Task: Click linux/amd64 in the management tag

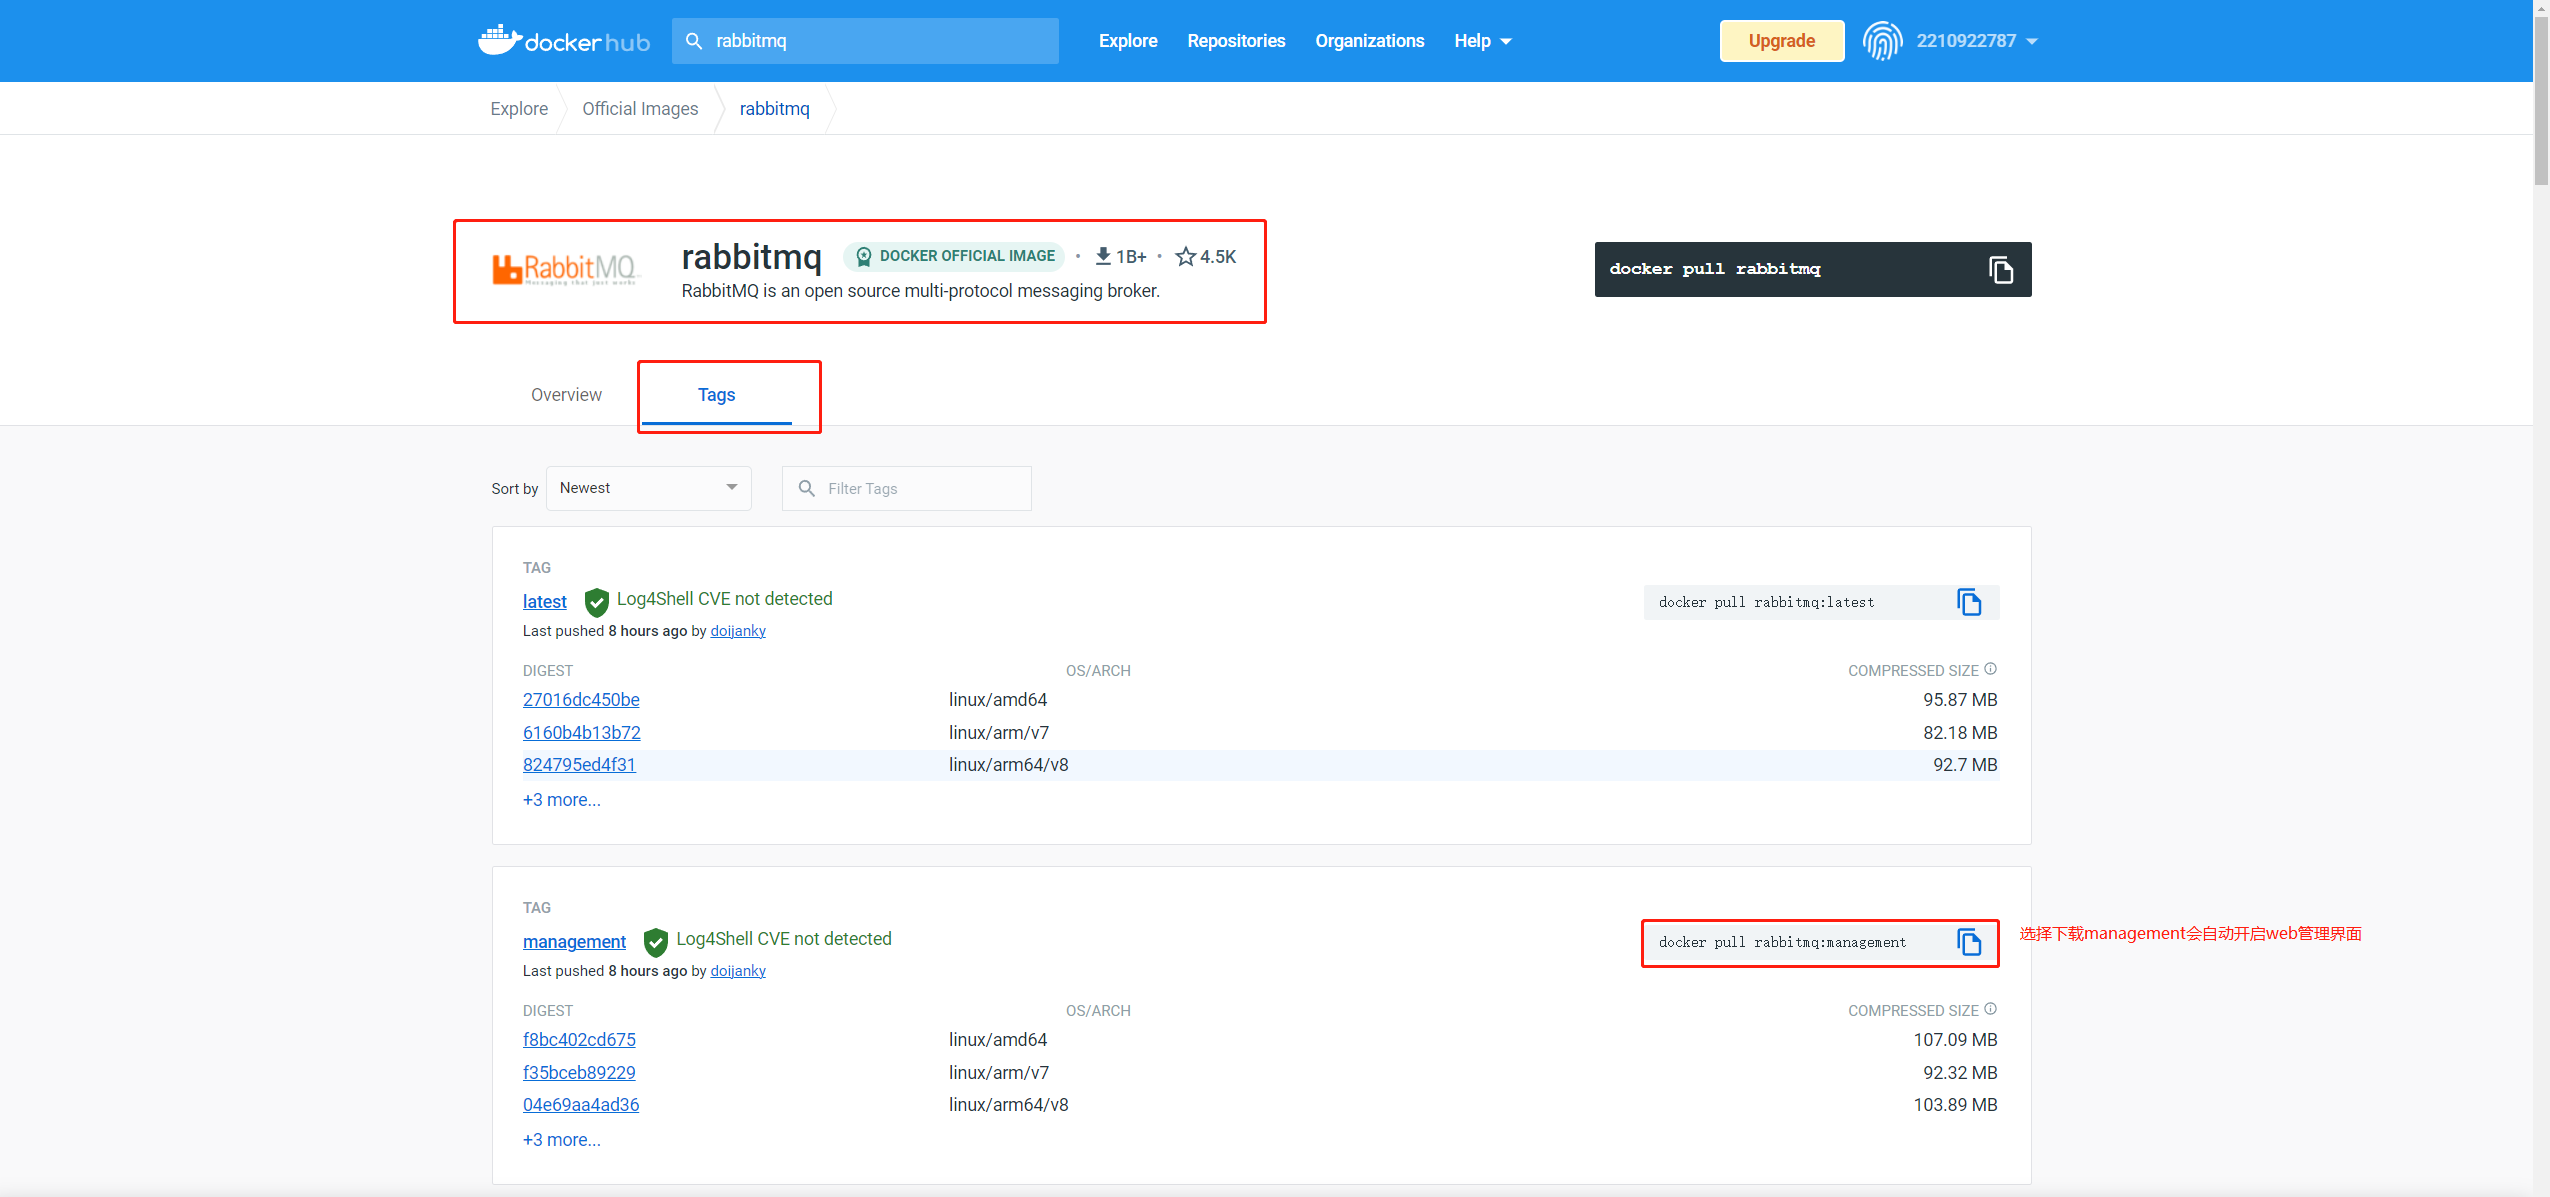Action: point(997,1040)
